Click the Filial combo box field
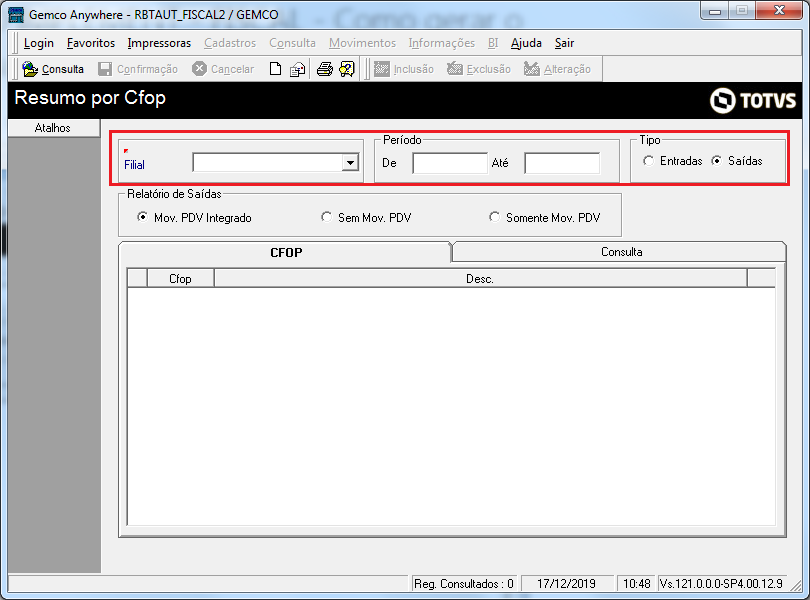The image size is (810, 600). (275, 163)
